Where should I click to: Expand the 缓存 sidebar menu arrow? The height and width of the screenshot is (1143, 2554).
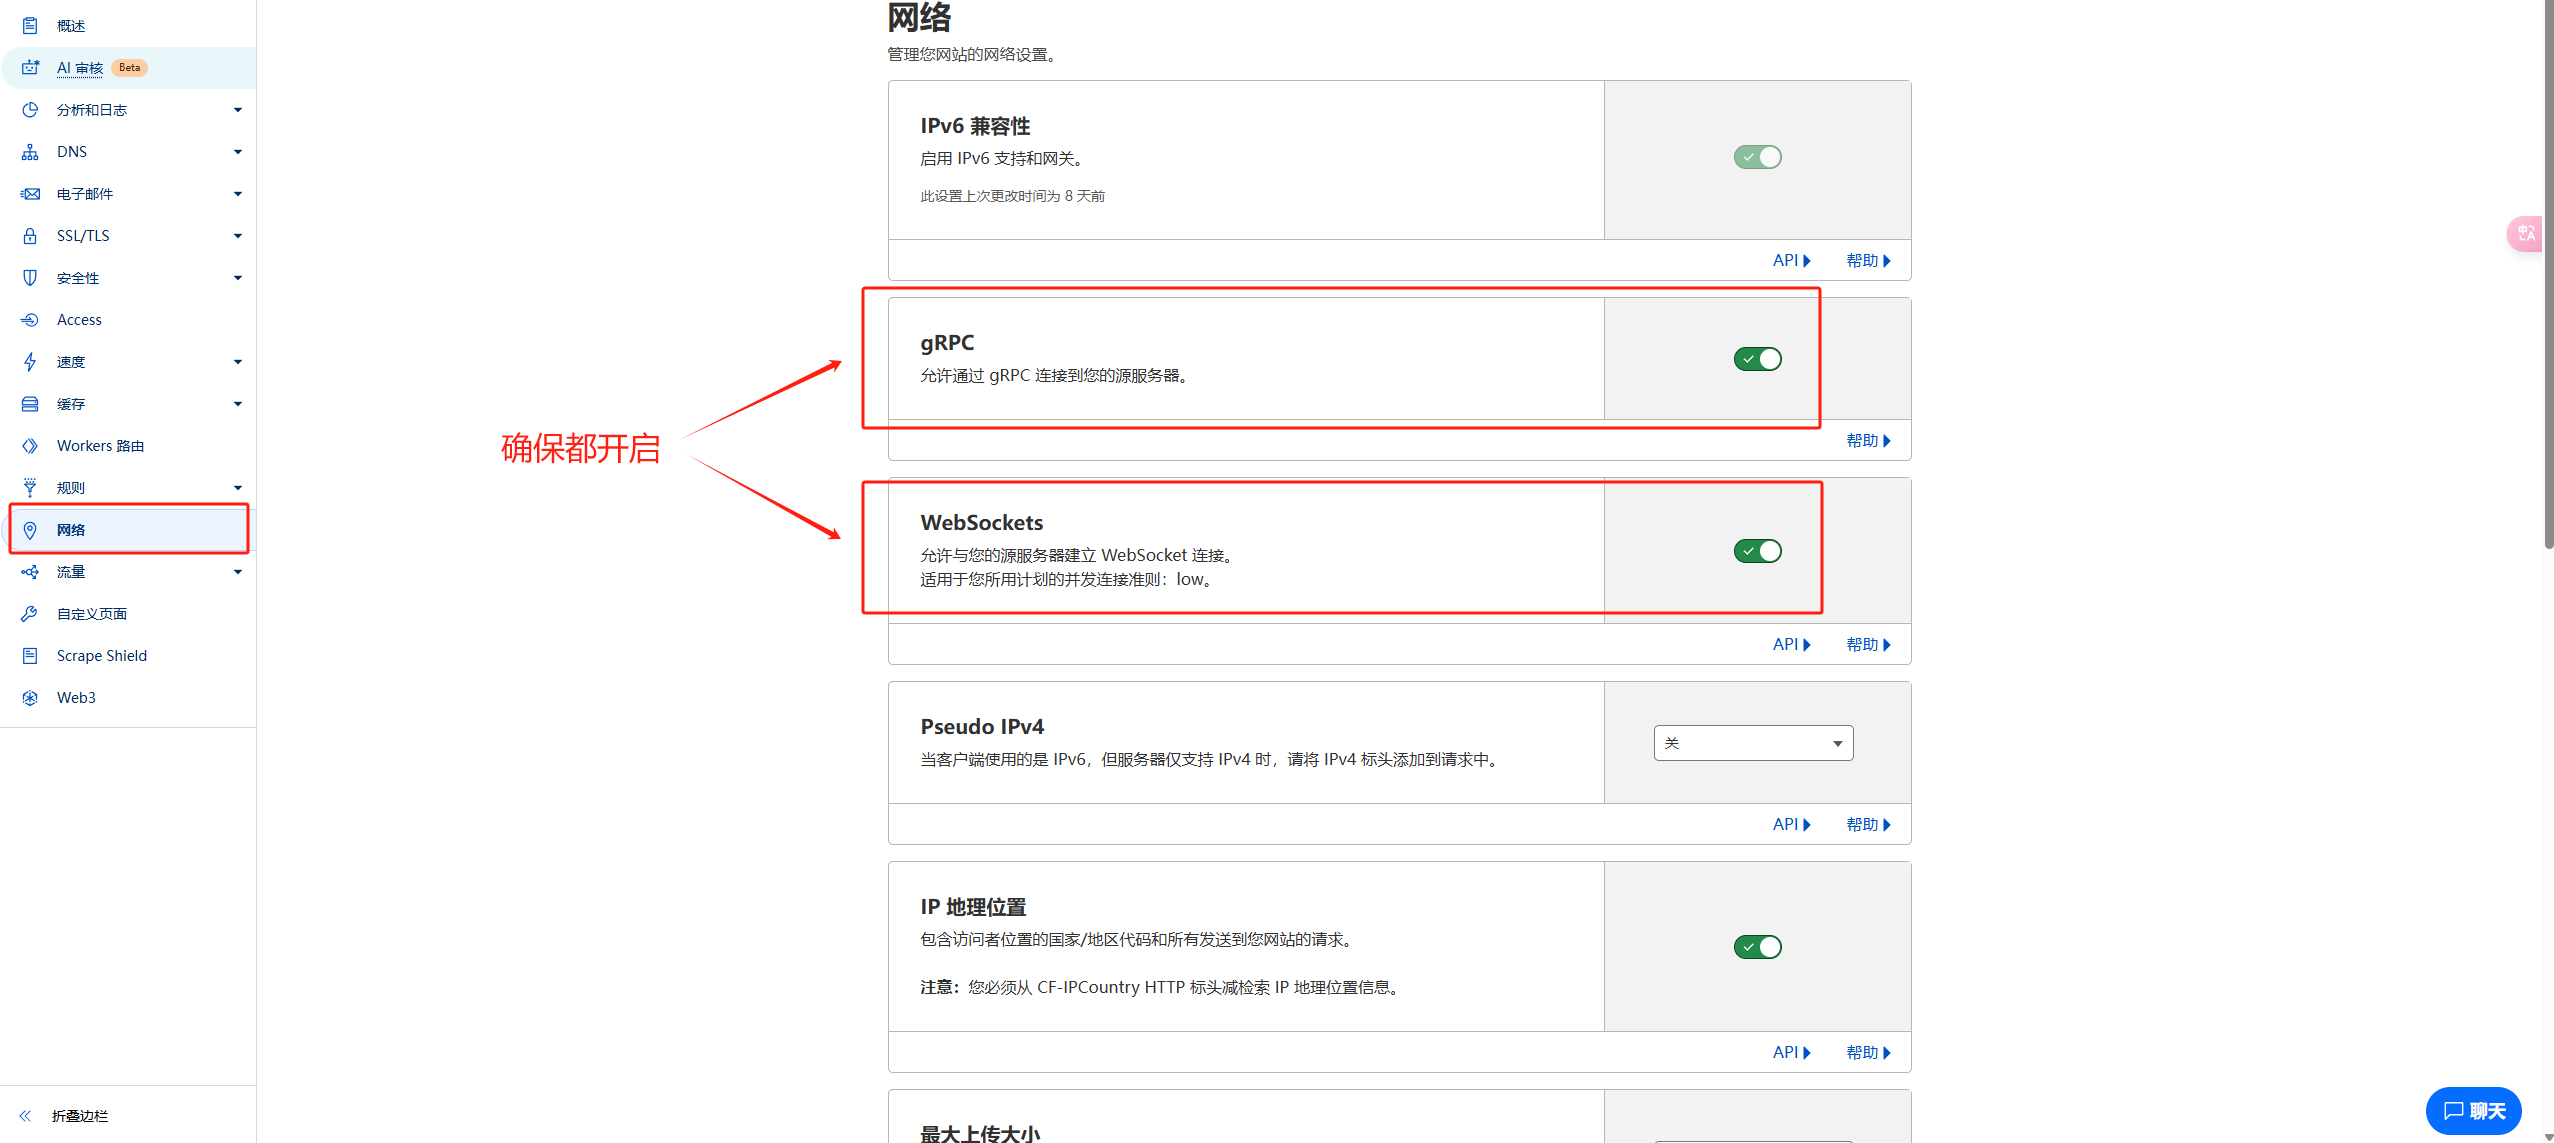[237, 404]
